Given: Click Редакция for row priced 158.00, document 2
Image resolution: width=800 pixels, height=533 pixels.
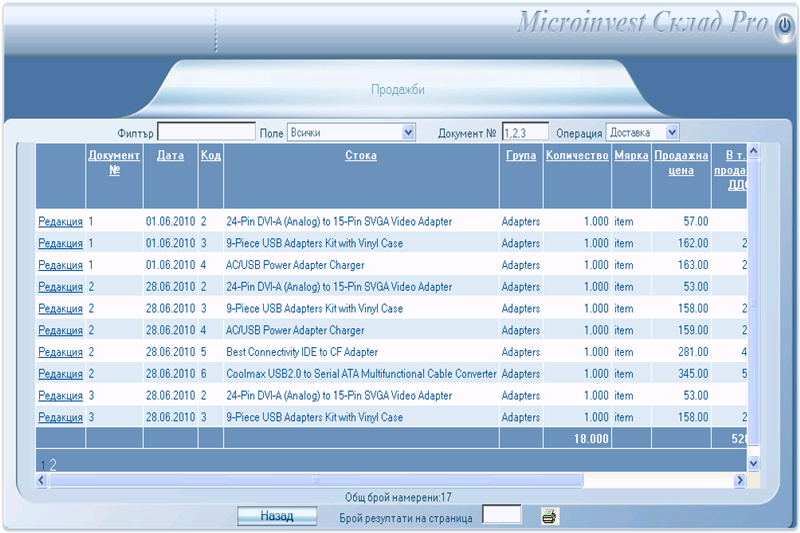Looking at the screenshot, I should [60, 309].
